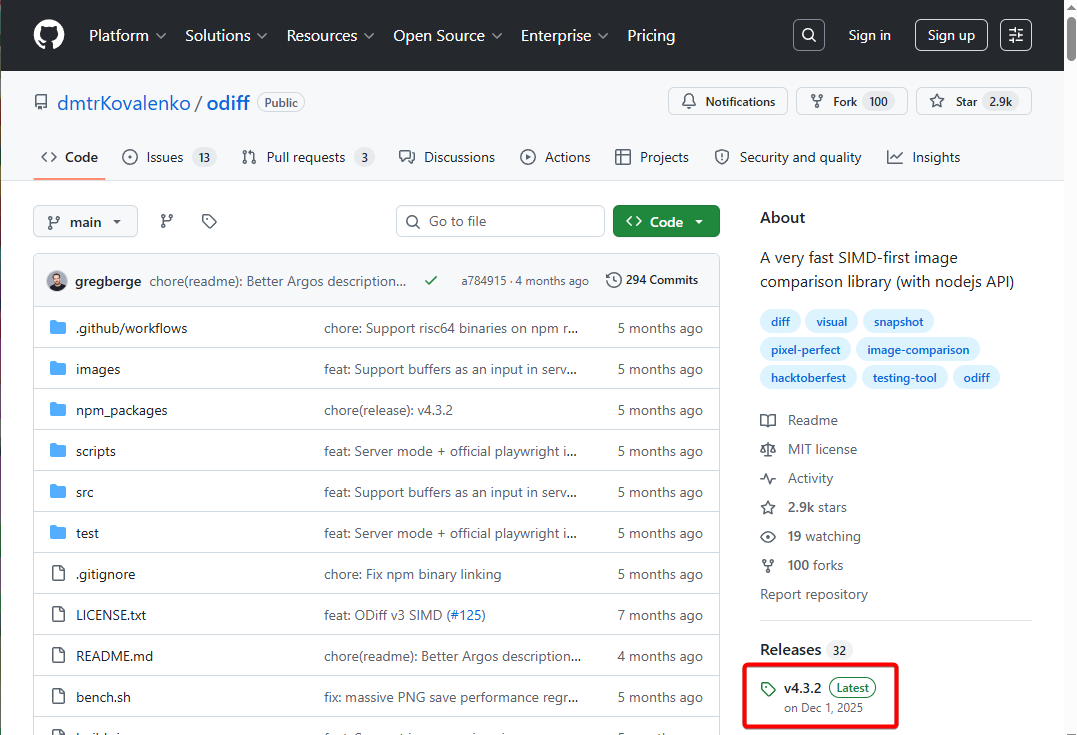The height and width of the screenshot is (735, 1077).
Task: Switch to the Issues tab
Action: [167, 157]
